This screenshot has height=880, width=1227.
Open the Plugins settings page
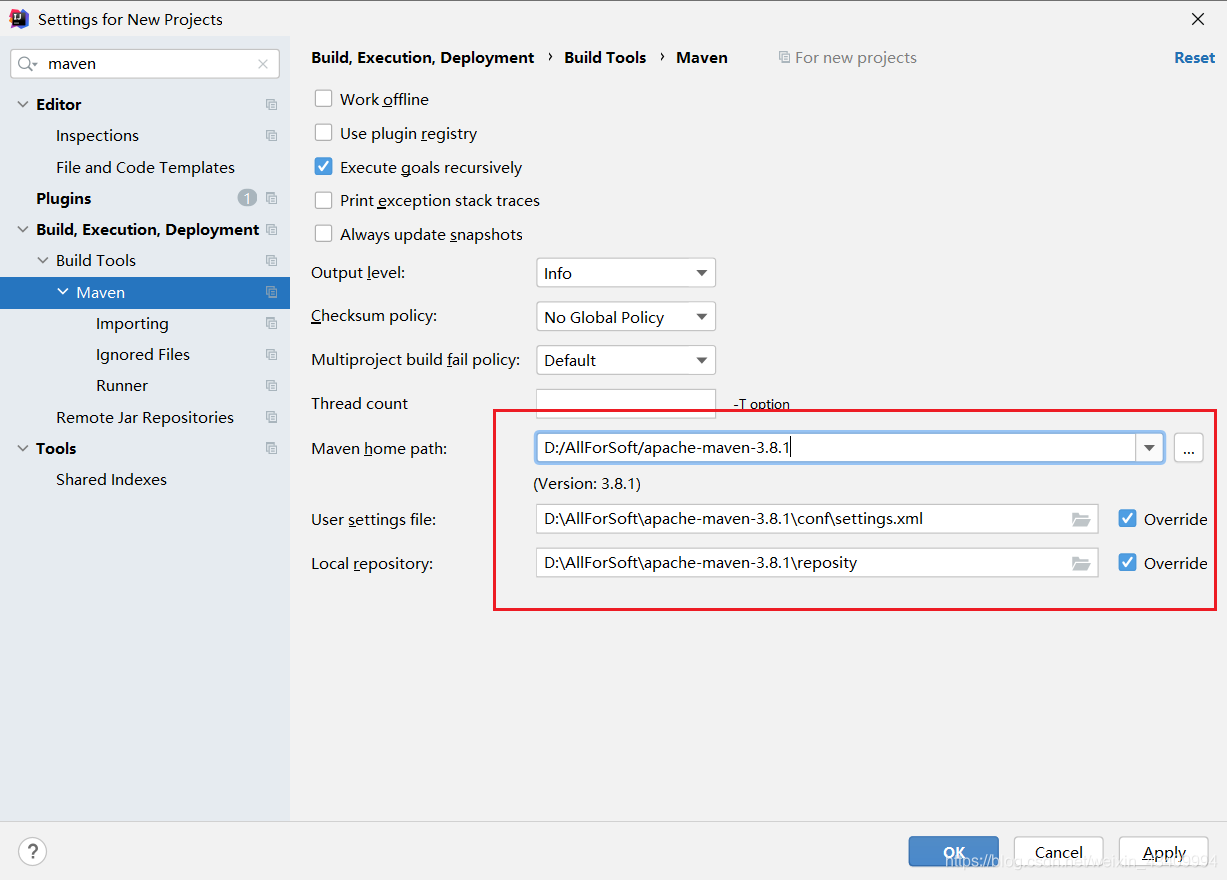point(63,198)
